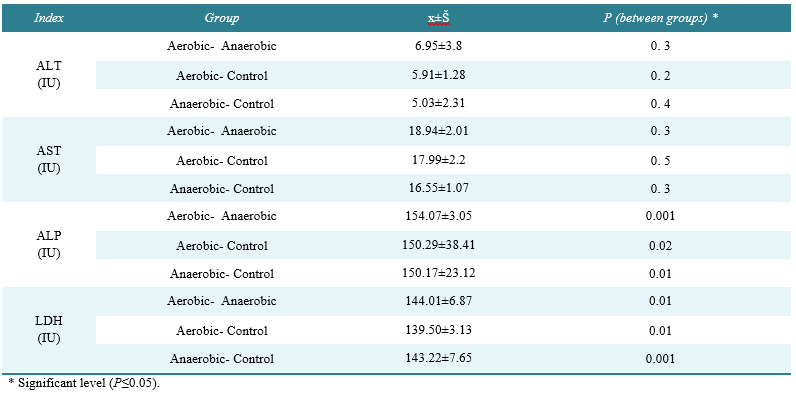Click the value 5.03±2.31
796x399 pixels.
pos(438,103)
